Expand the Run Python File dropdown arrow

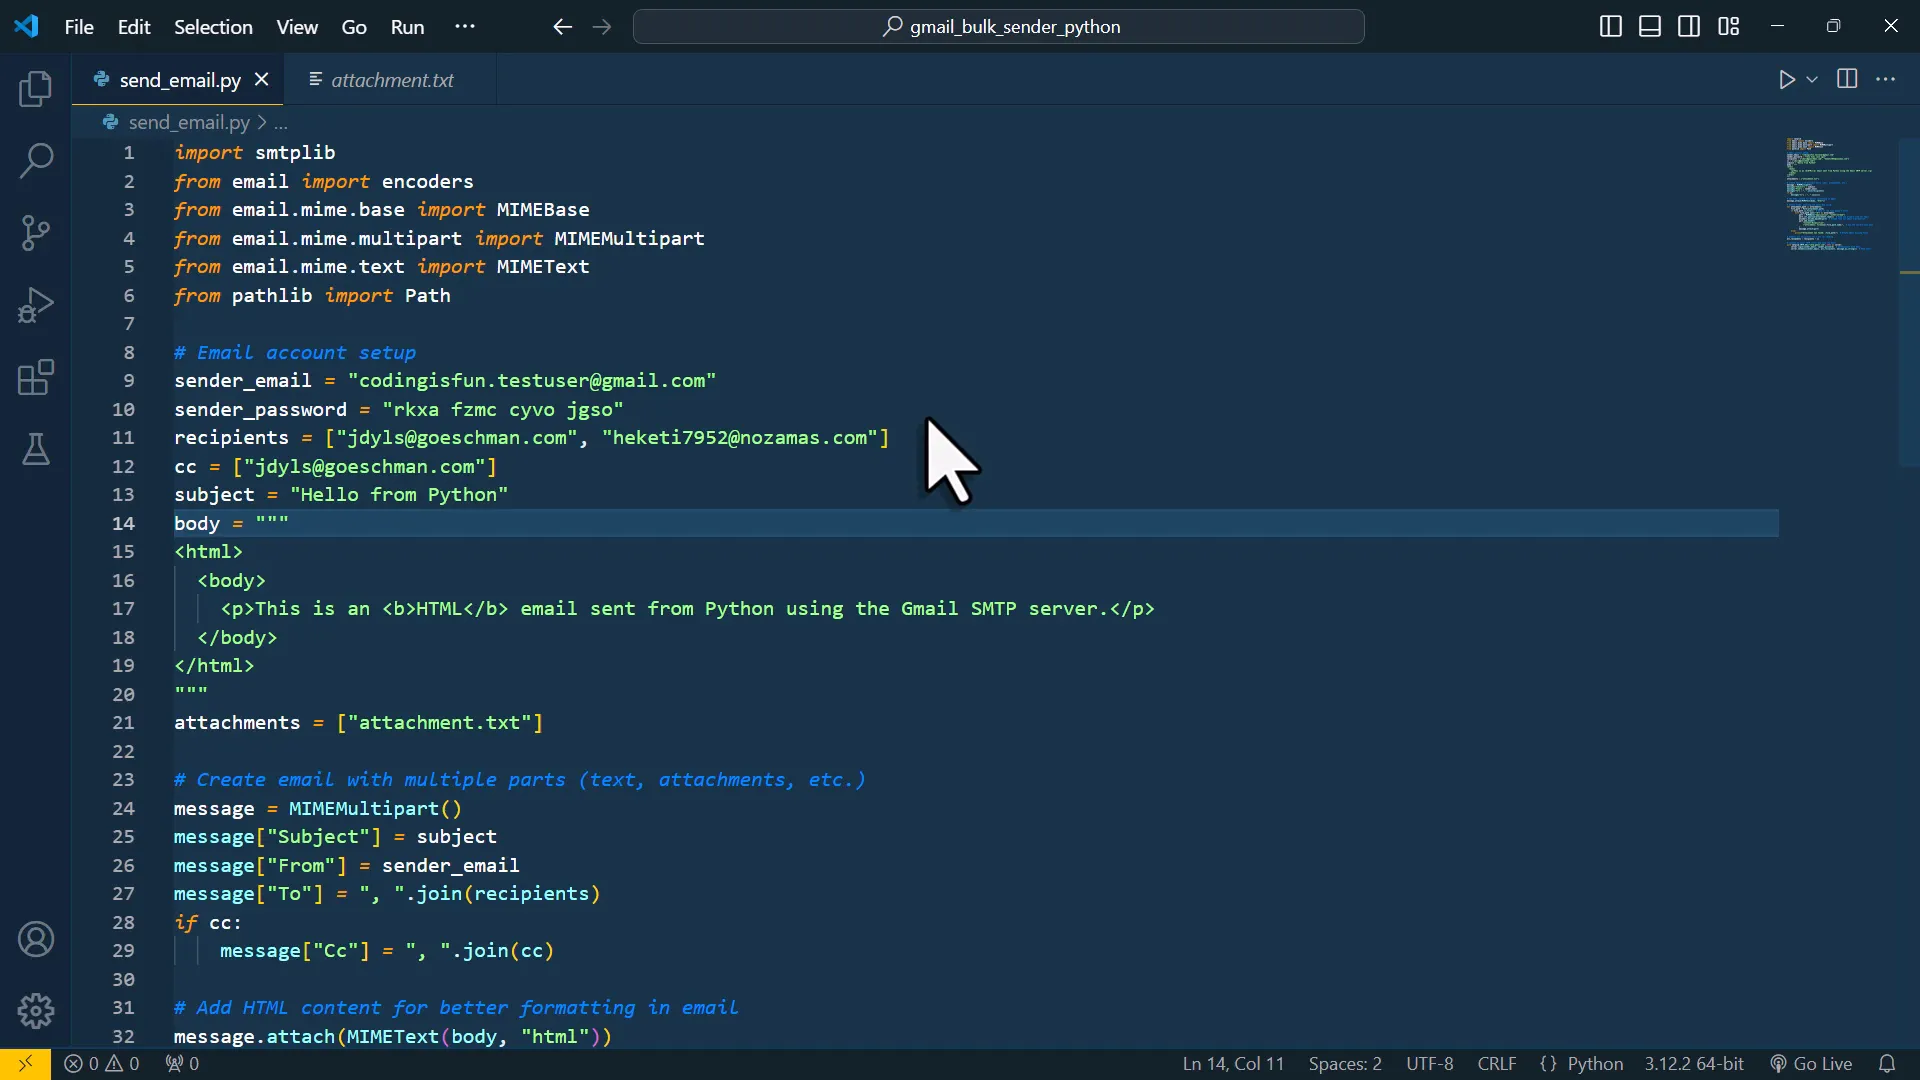point(1812,80)
